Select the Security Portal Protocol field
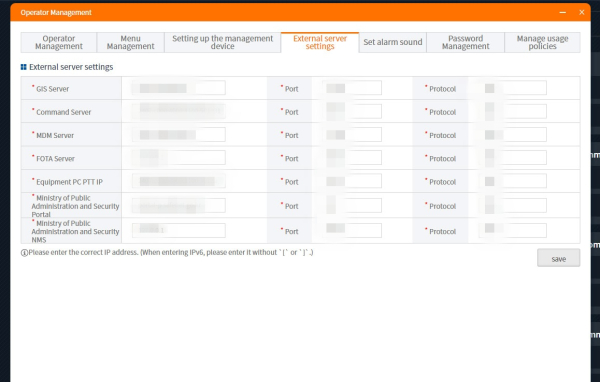This screenshot has width=600, height=382. 513,206
